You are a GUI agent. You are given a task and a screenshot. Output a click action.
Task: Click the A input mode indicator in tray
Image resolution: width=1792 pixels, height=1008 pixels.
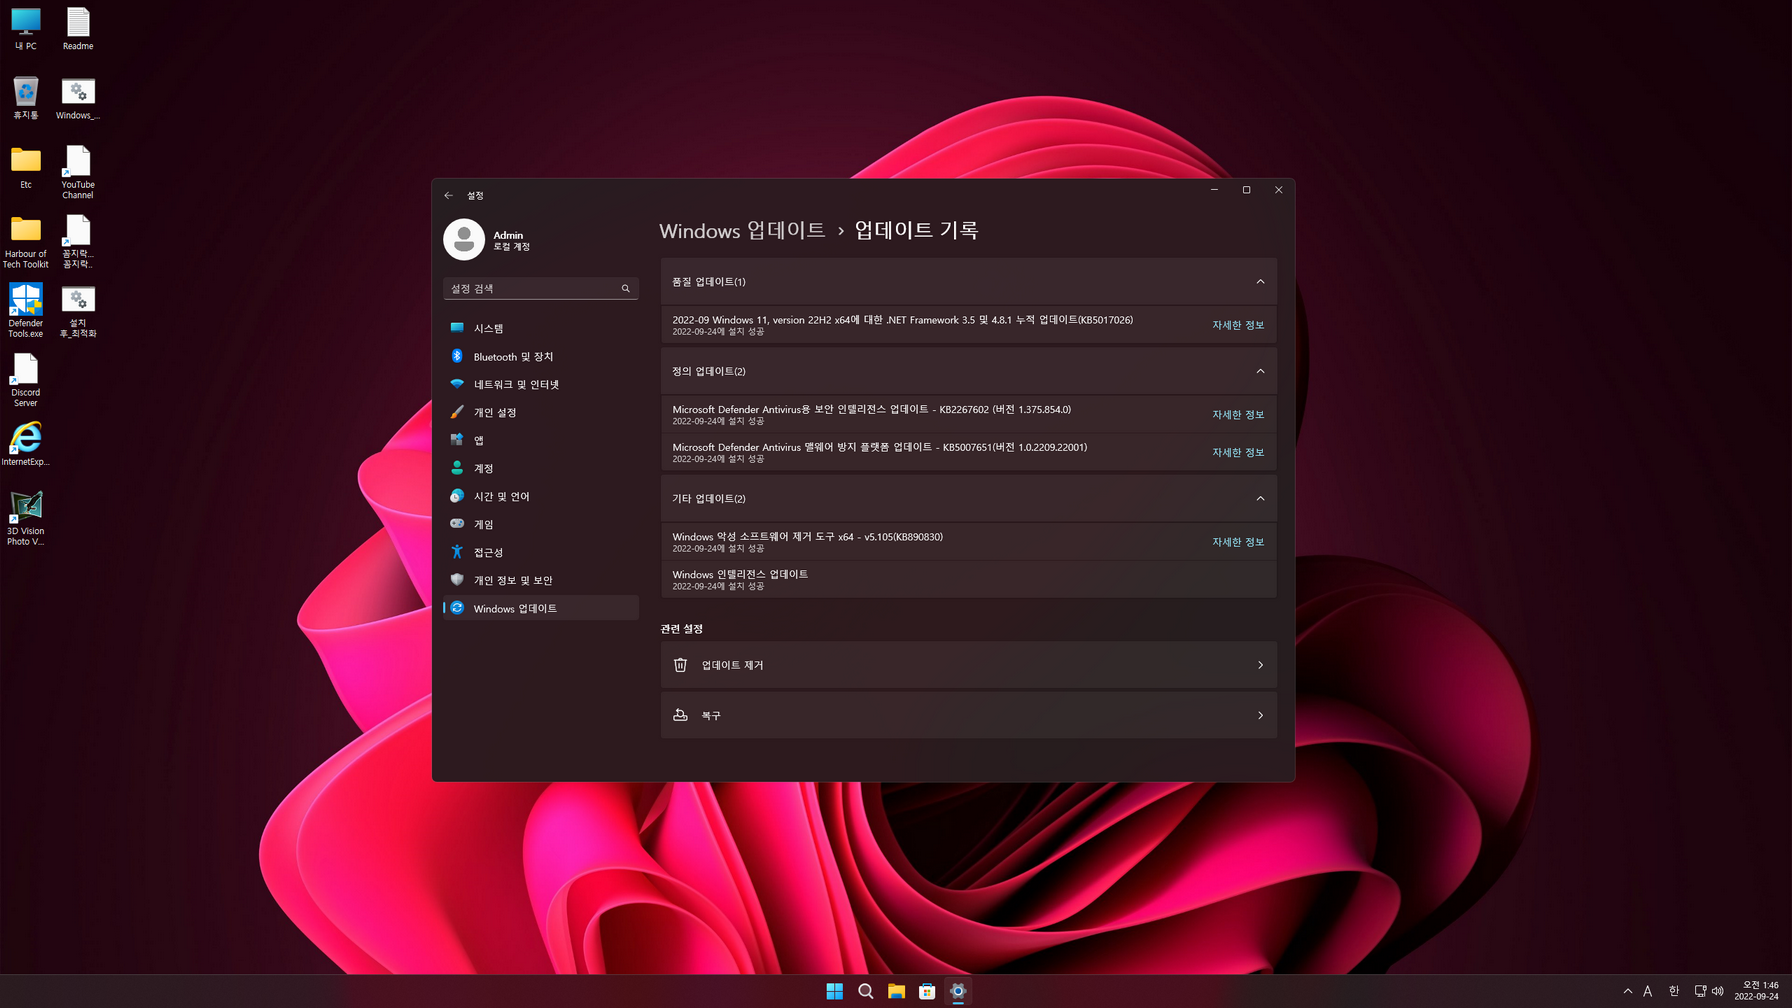click(x=1648, y=991)
